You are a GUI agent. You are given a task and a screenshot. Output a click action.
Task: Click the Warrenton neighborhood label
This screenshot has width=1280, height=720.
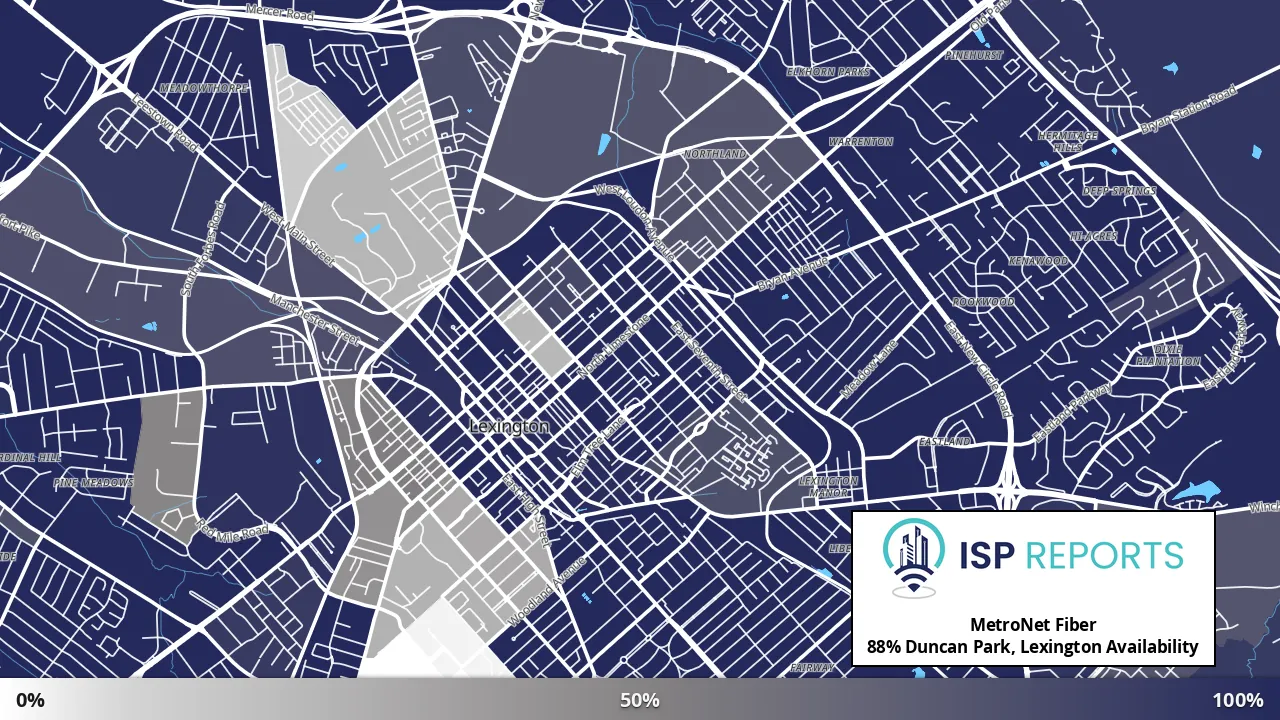[861, 142]
